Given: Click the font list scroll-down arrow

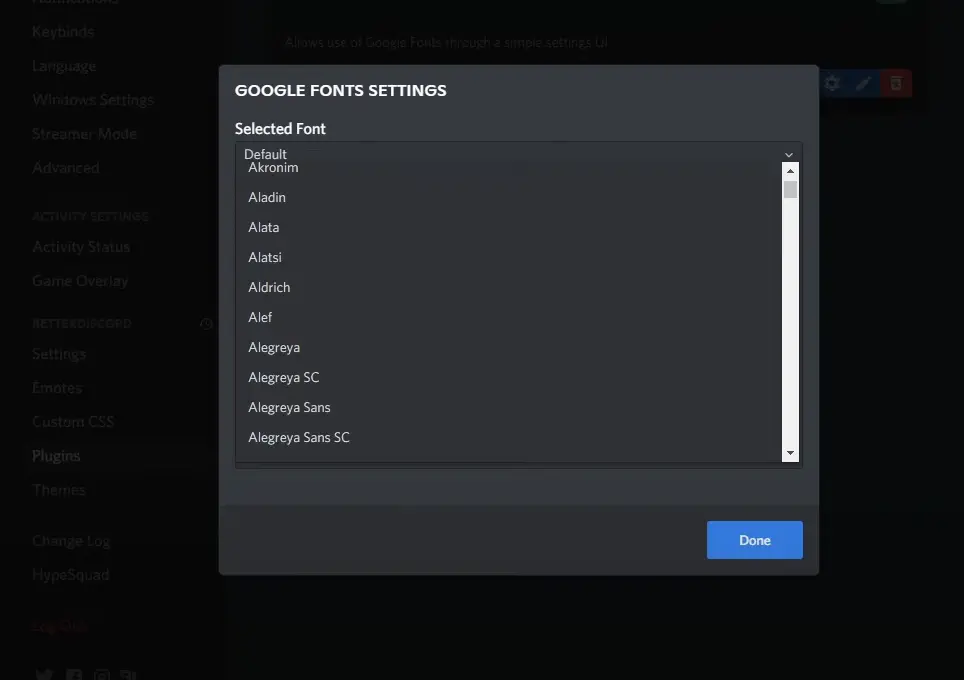Looking at the screenshot, I should (790, 453).
